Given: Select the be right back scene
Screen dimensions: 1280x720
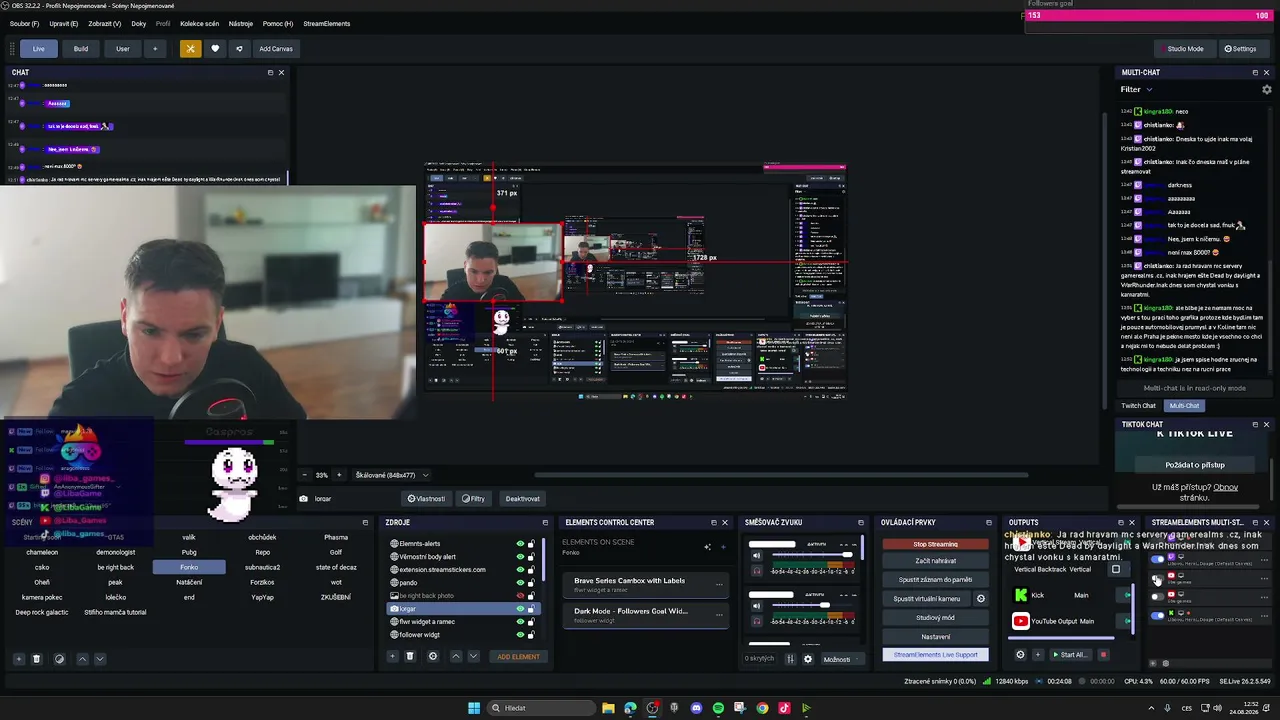Looking at the screenshot, I should pos(115,567).
